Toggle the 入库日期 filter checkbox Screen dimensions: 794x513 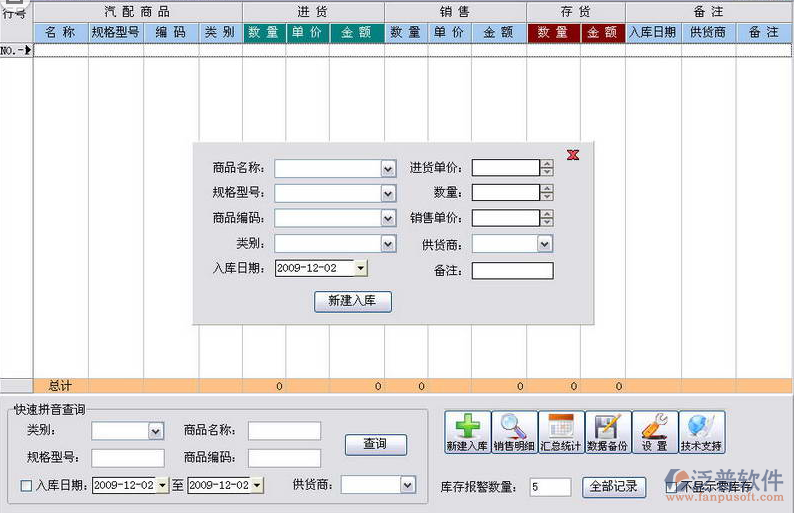[26, 486]
